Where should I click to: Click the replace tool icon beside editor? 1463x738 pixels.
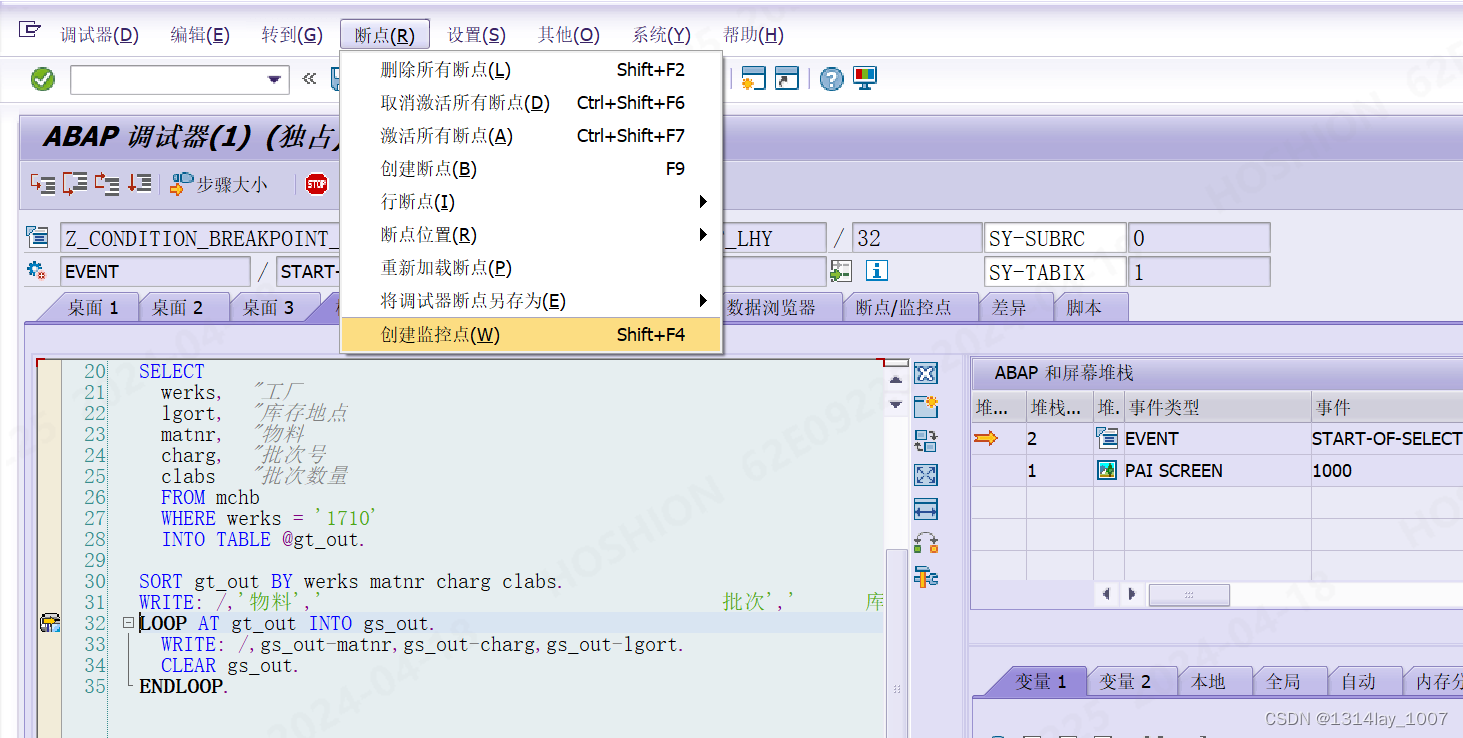tap(926, 441)
